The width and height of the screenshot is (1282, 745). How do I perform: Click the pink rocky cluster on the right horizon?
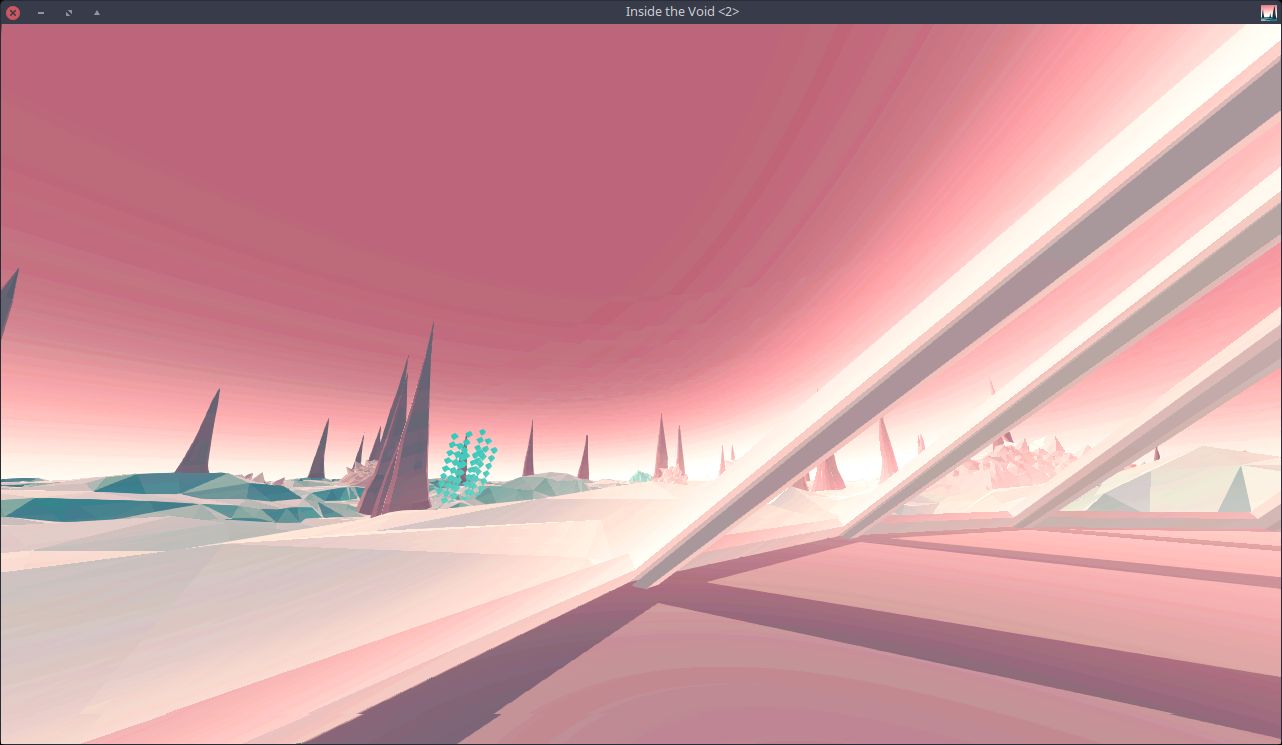point(1030,462)
